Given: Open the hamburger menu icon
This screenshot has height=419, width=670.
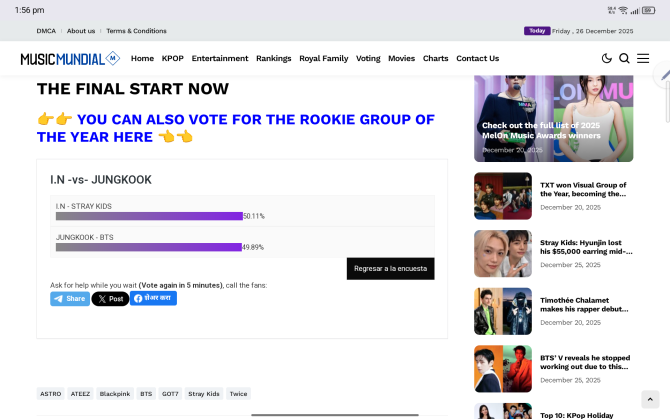Looking at the screenshot, I should pos(643,58).
